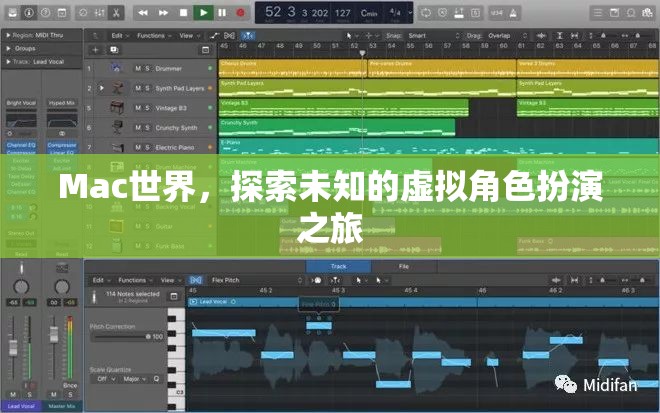This screenshot has height=413, width=660.
Task: Click the red Record button
Action: pyautogui.click(x=240, y=13)
